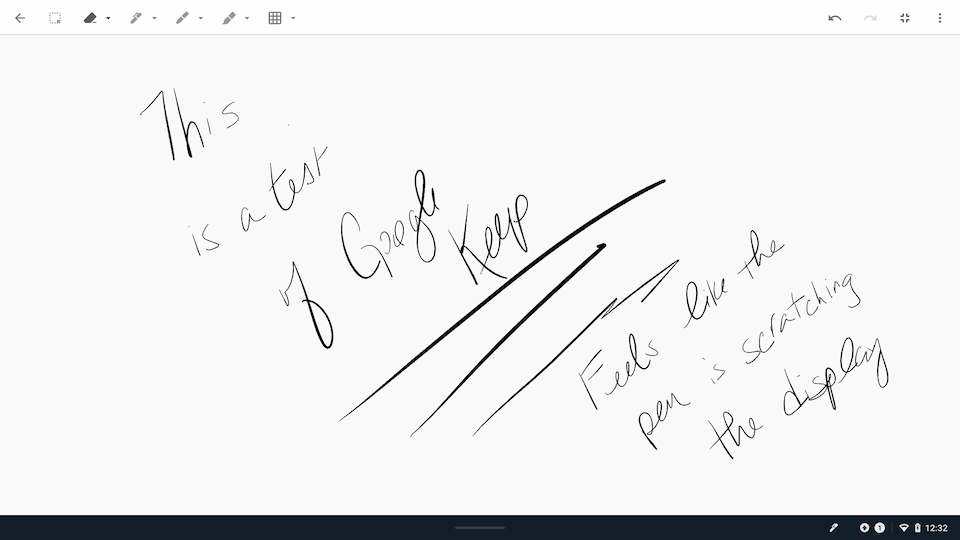
Task: Open the Eraser options dropdown arrow
Action: (108, 18)
